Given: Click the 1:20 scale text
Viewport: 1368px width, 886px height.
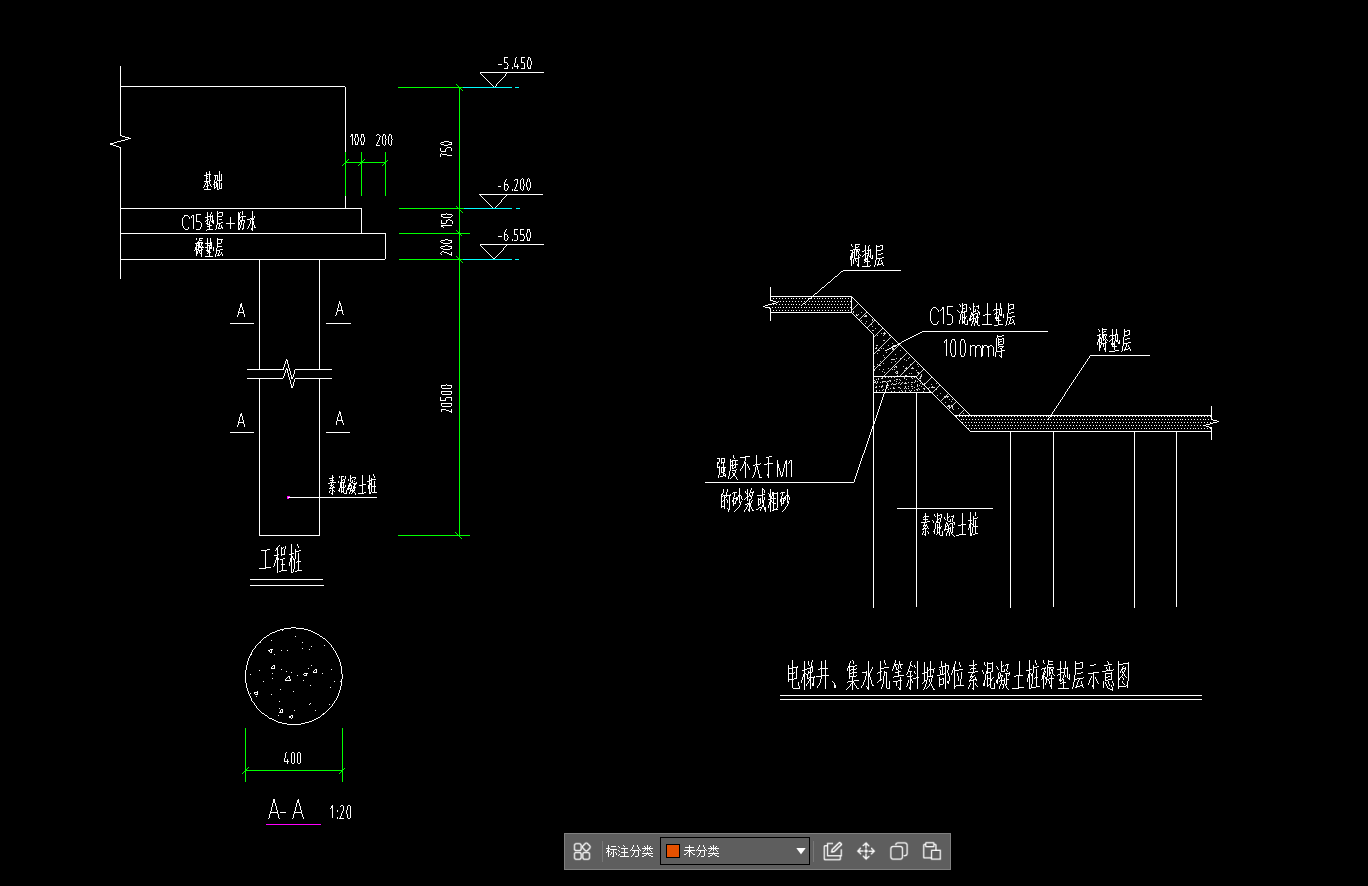Looking at the screenshot, I should pyautogui.click(x=340, y=813).
